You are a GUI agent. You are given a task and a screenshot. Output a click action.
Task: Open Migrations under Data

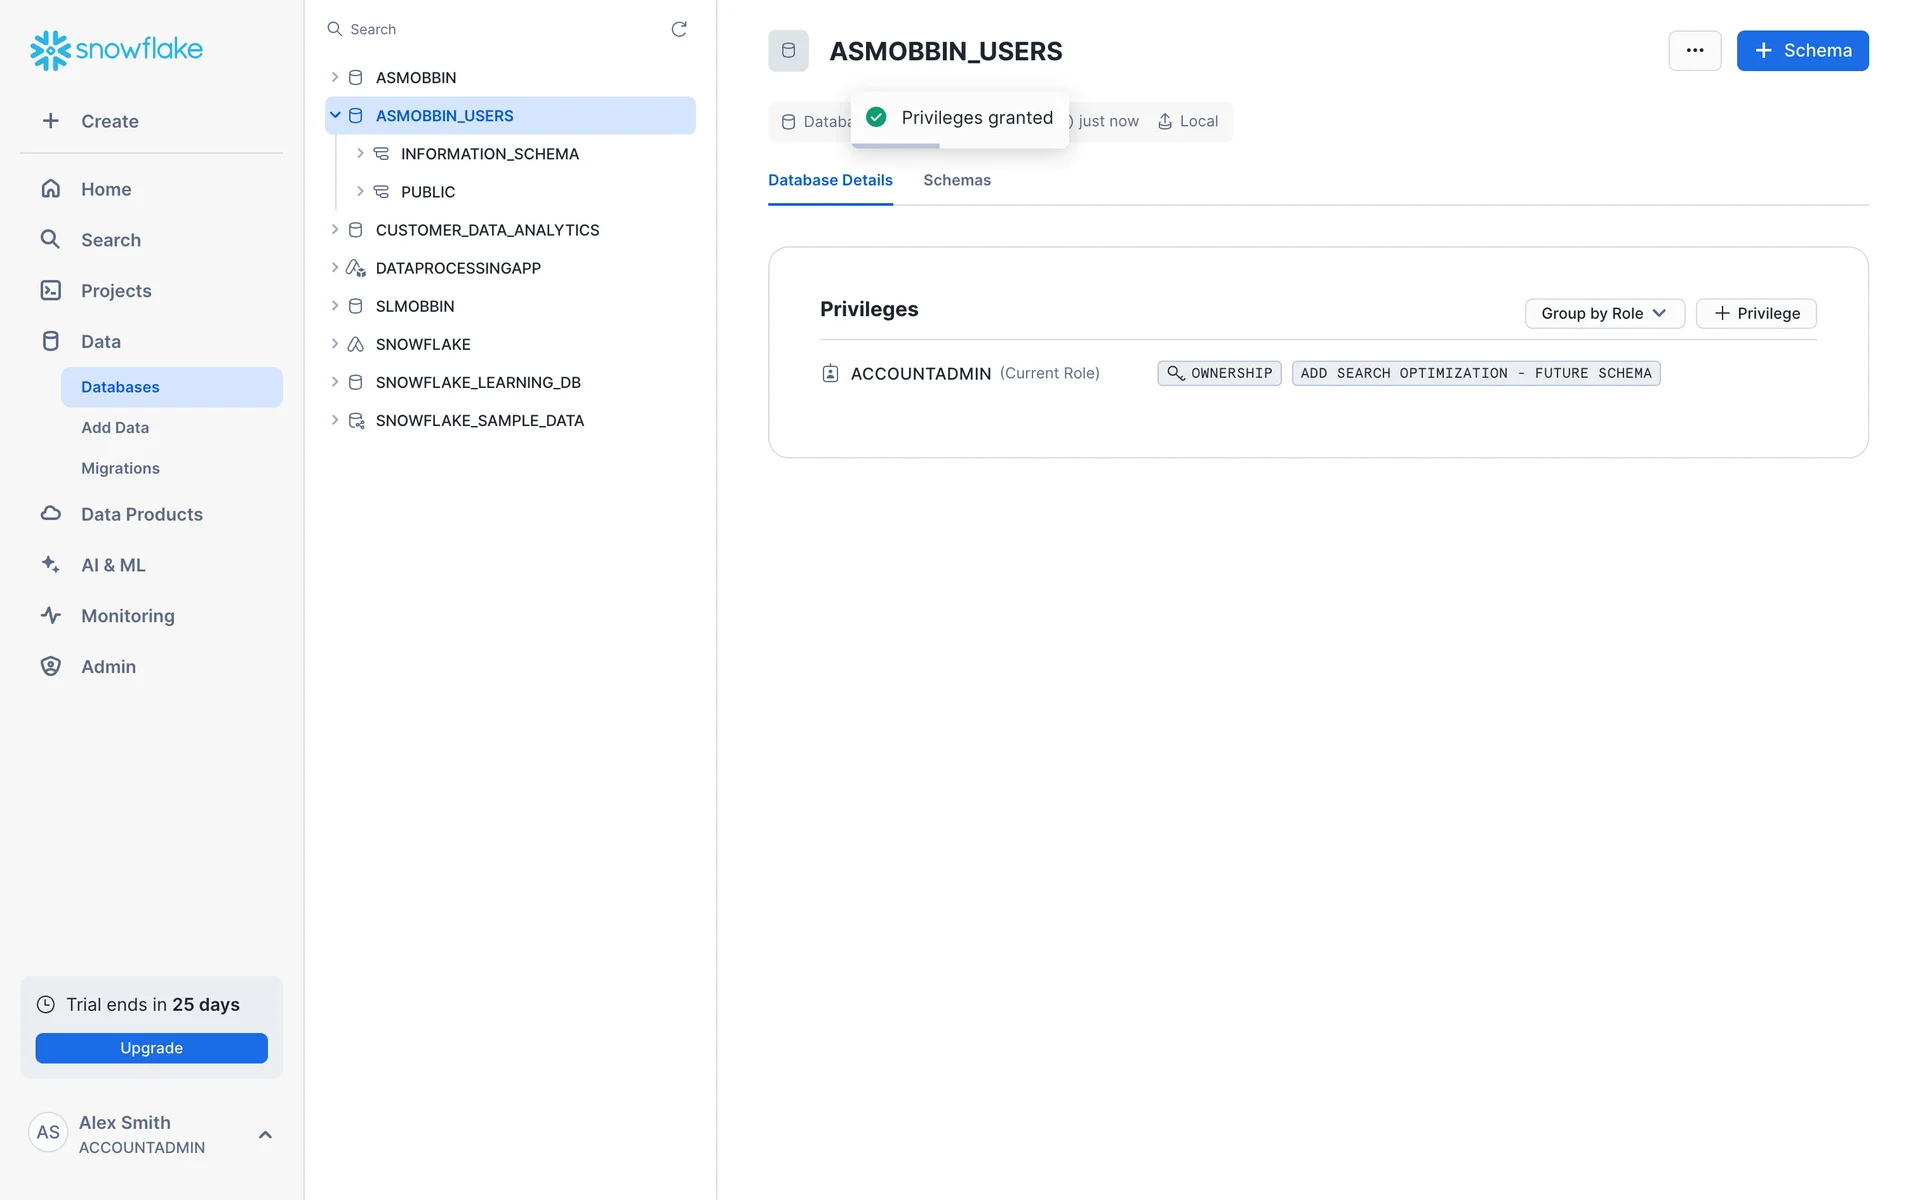120,468
